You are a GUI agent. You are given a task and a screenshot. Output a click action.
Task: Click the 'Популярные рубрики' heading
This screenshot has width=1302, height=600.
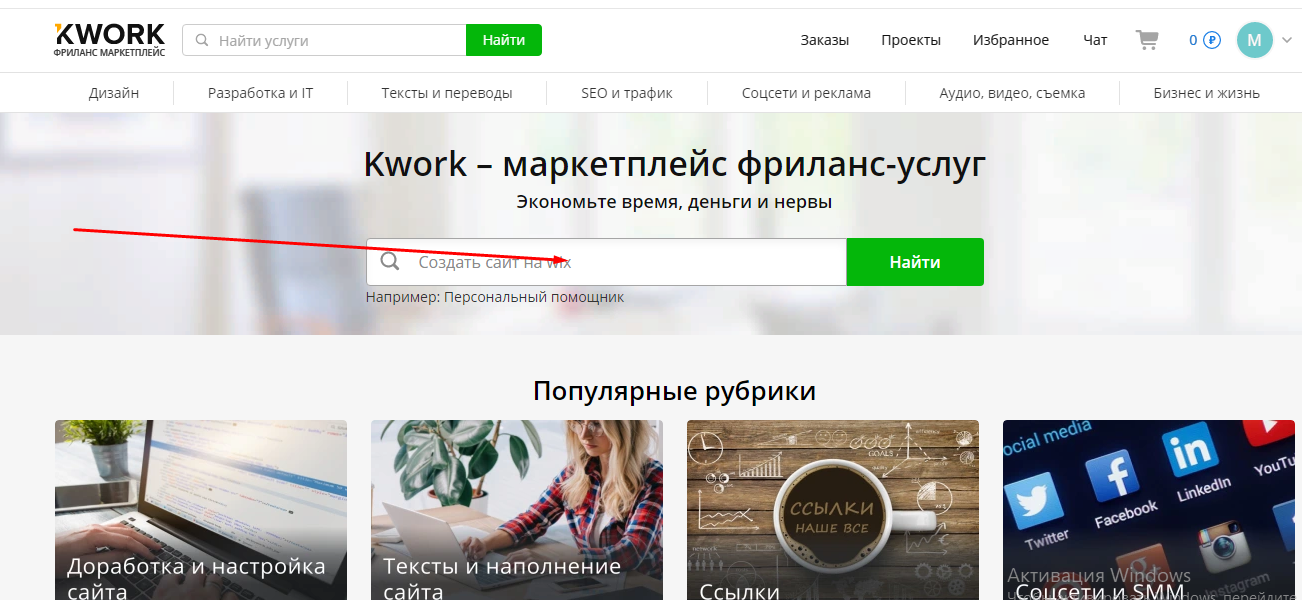point(675,391)
